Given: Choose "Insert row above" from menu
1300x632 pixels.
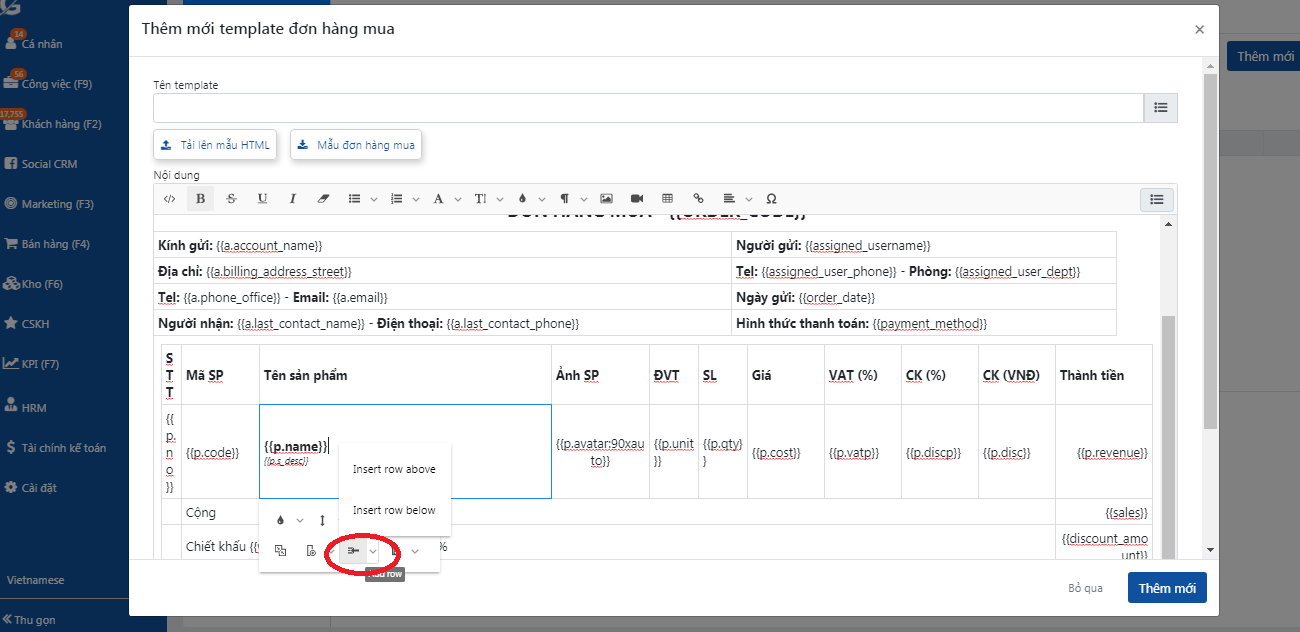Looking at the screenshot, I should tap(394, 469).
